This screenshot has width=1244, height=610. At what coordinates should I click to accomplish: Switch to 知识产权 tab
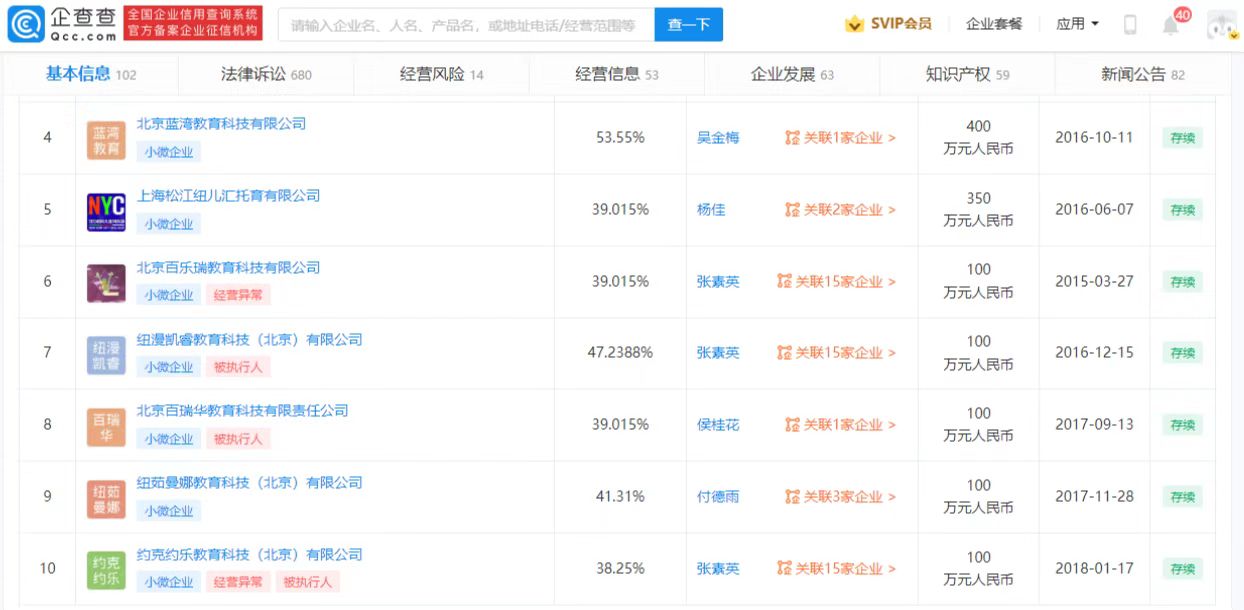[x=967, y=74]
